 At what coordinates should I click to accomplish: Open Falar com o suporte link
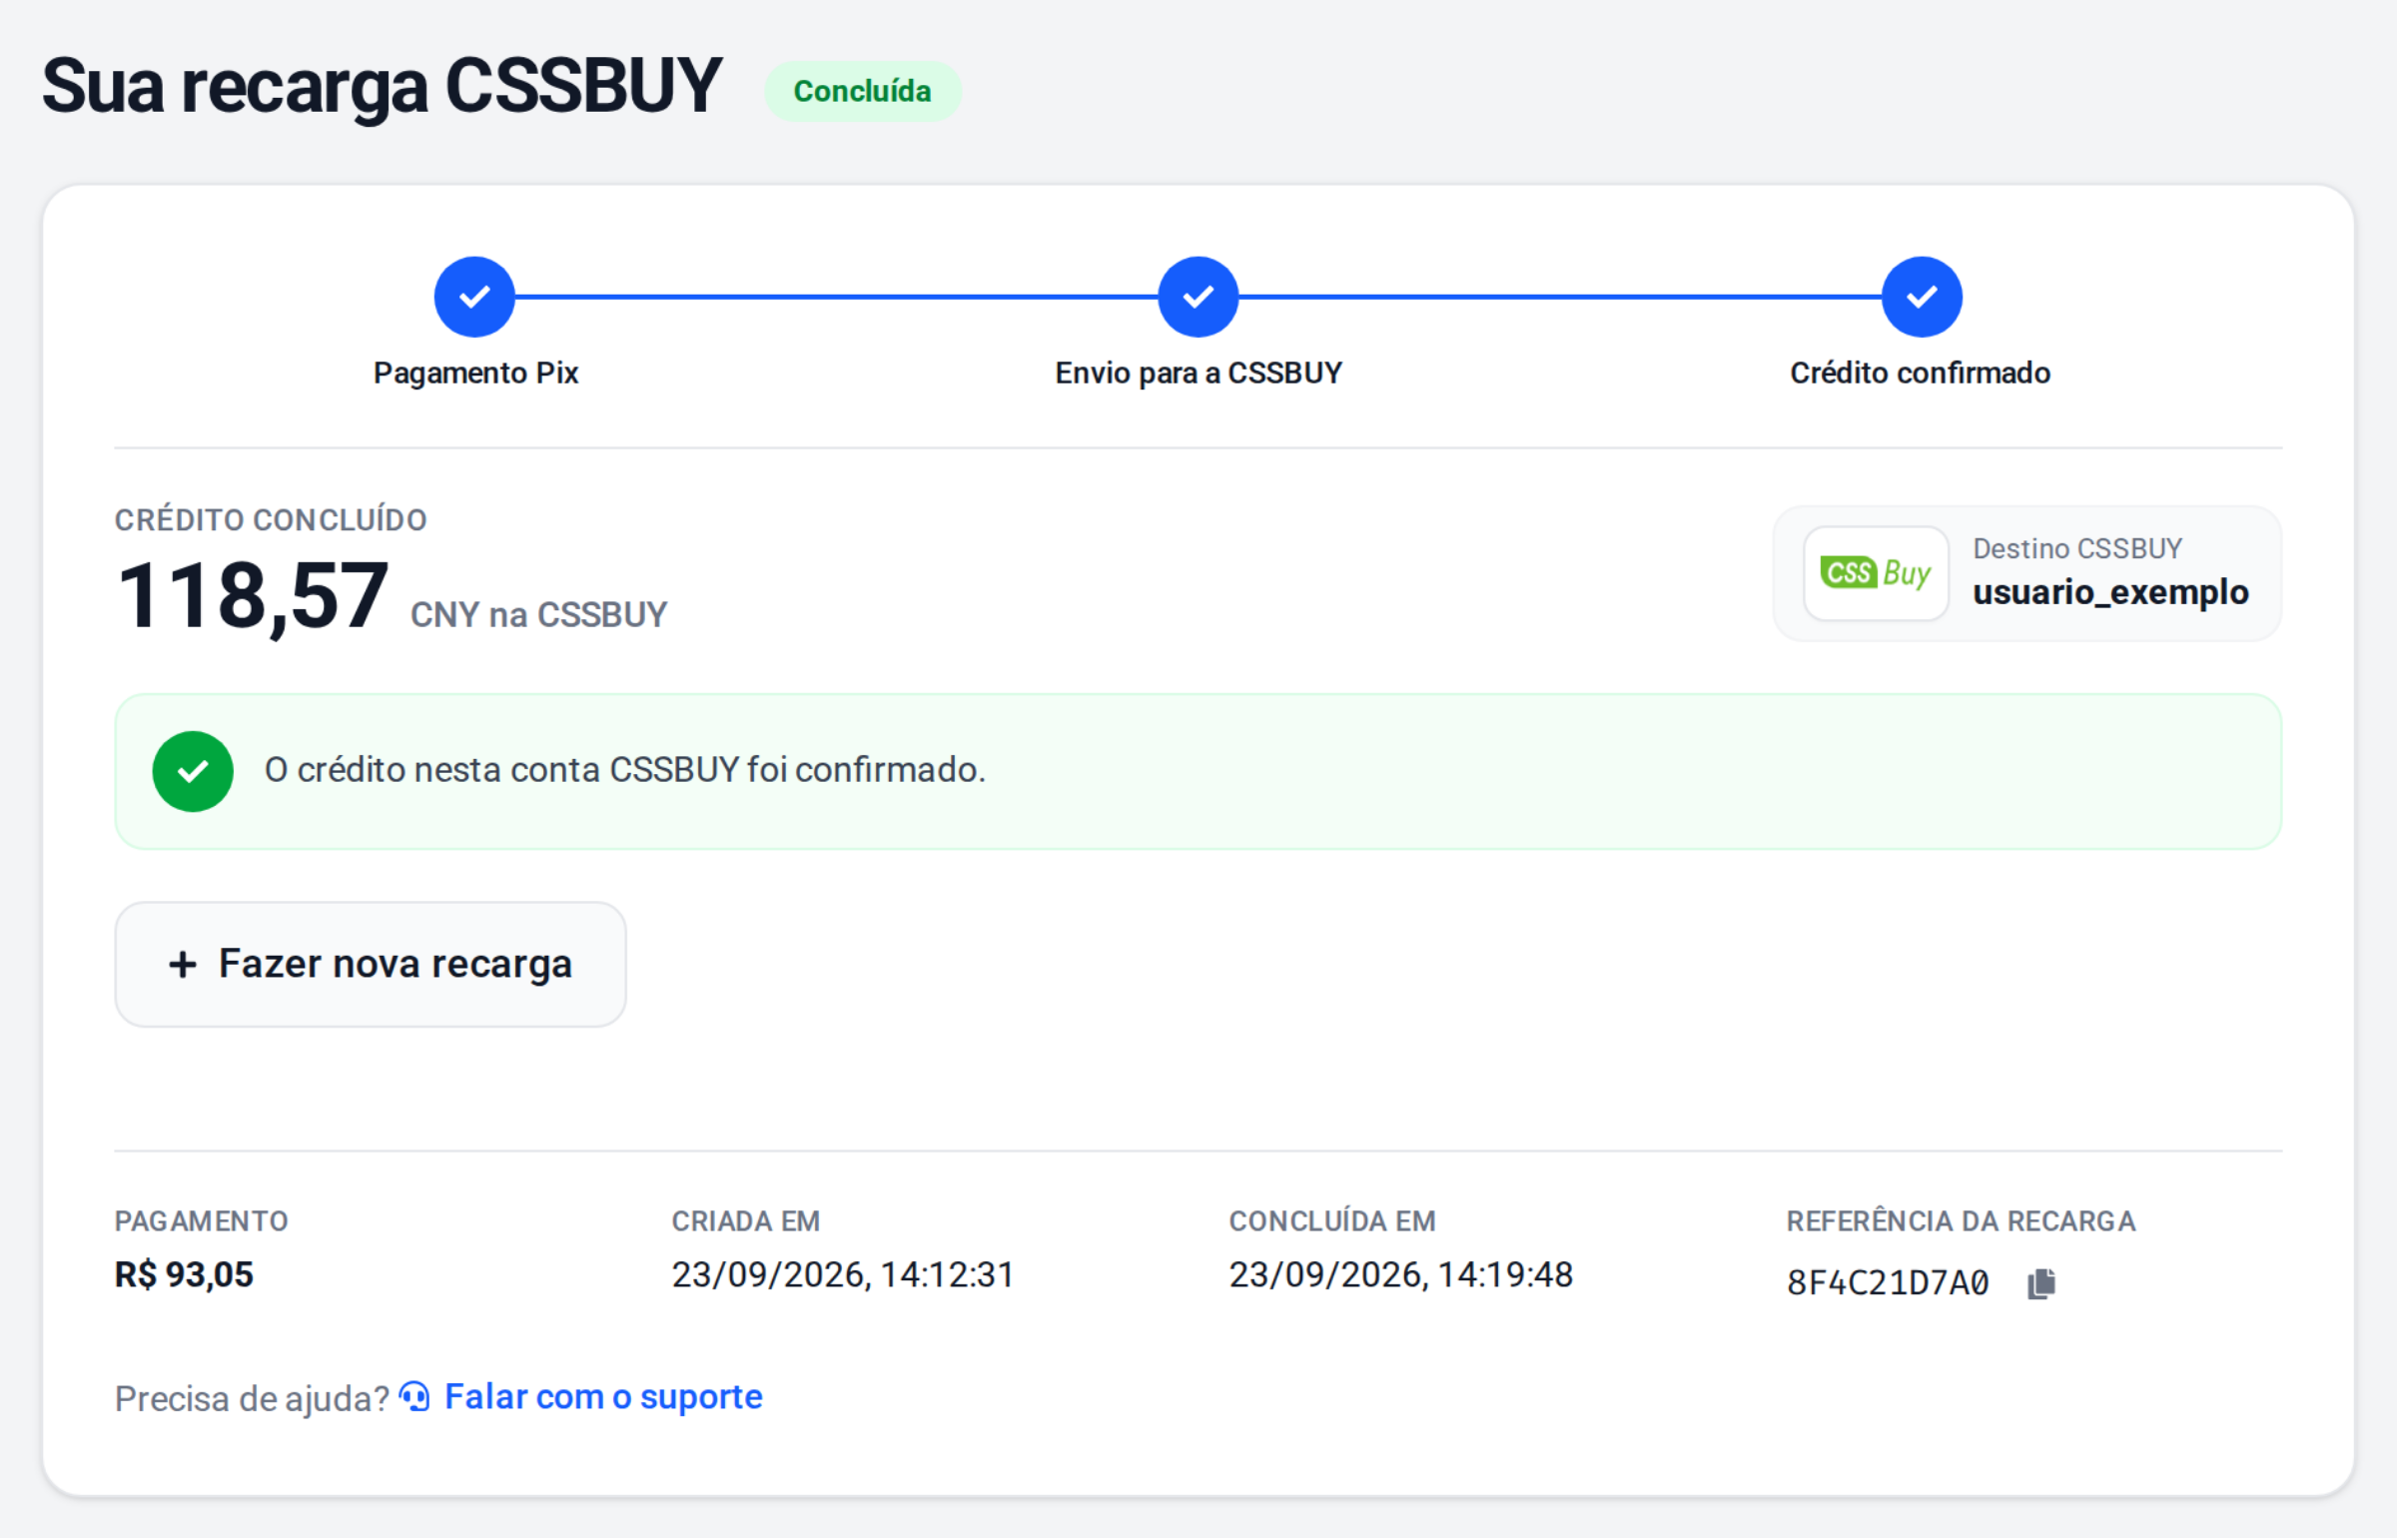click(603, 1396)
